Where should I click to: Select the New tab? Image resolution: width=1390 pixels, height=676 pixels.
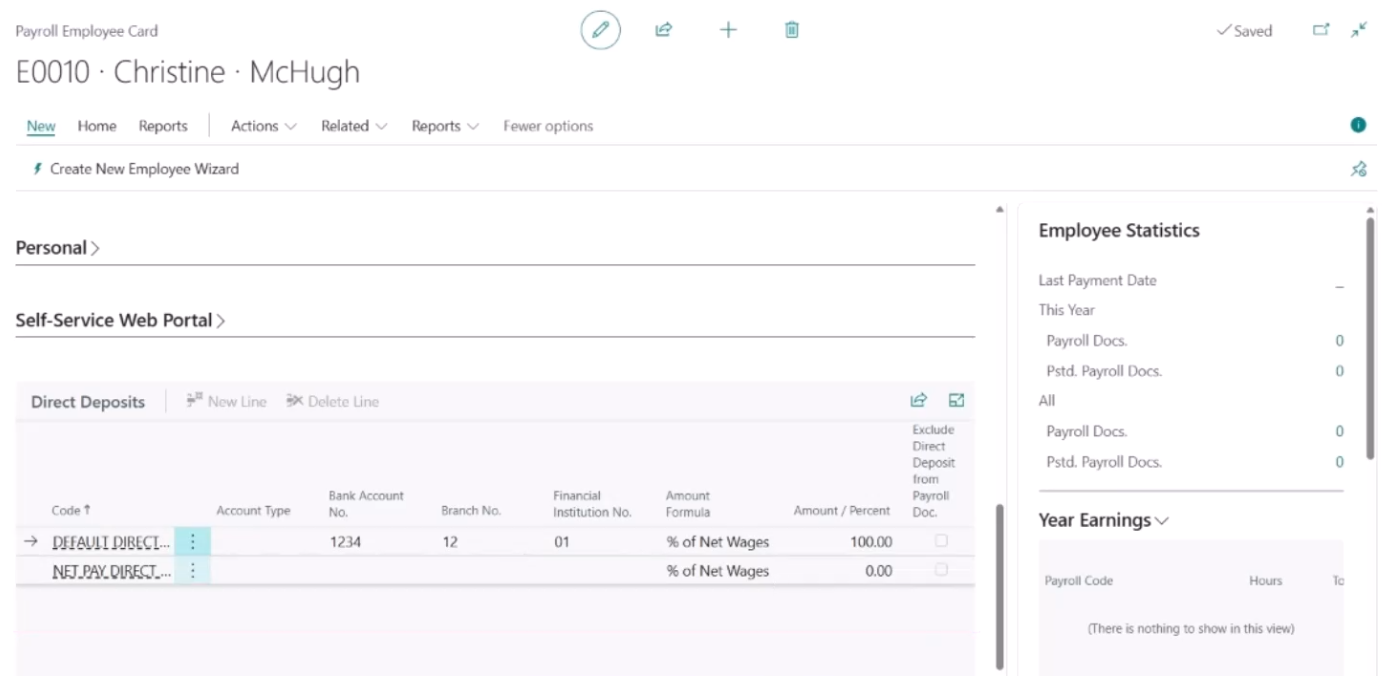pyautogui.click(x=41, y=126)
